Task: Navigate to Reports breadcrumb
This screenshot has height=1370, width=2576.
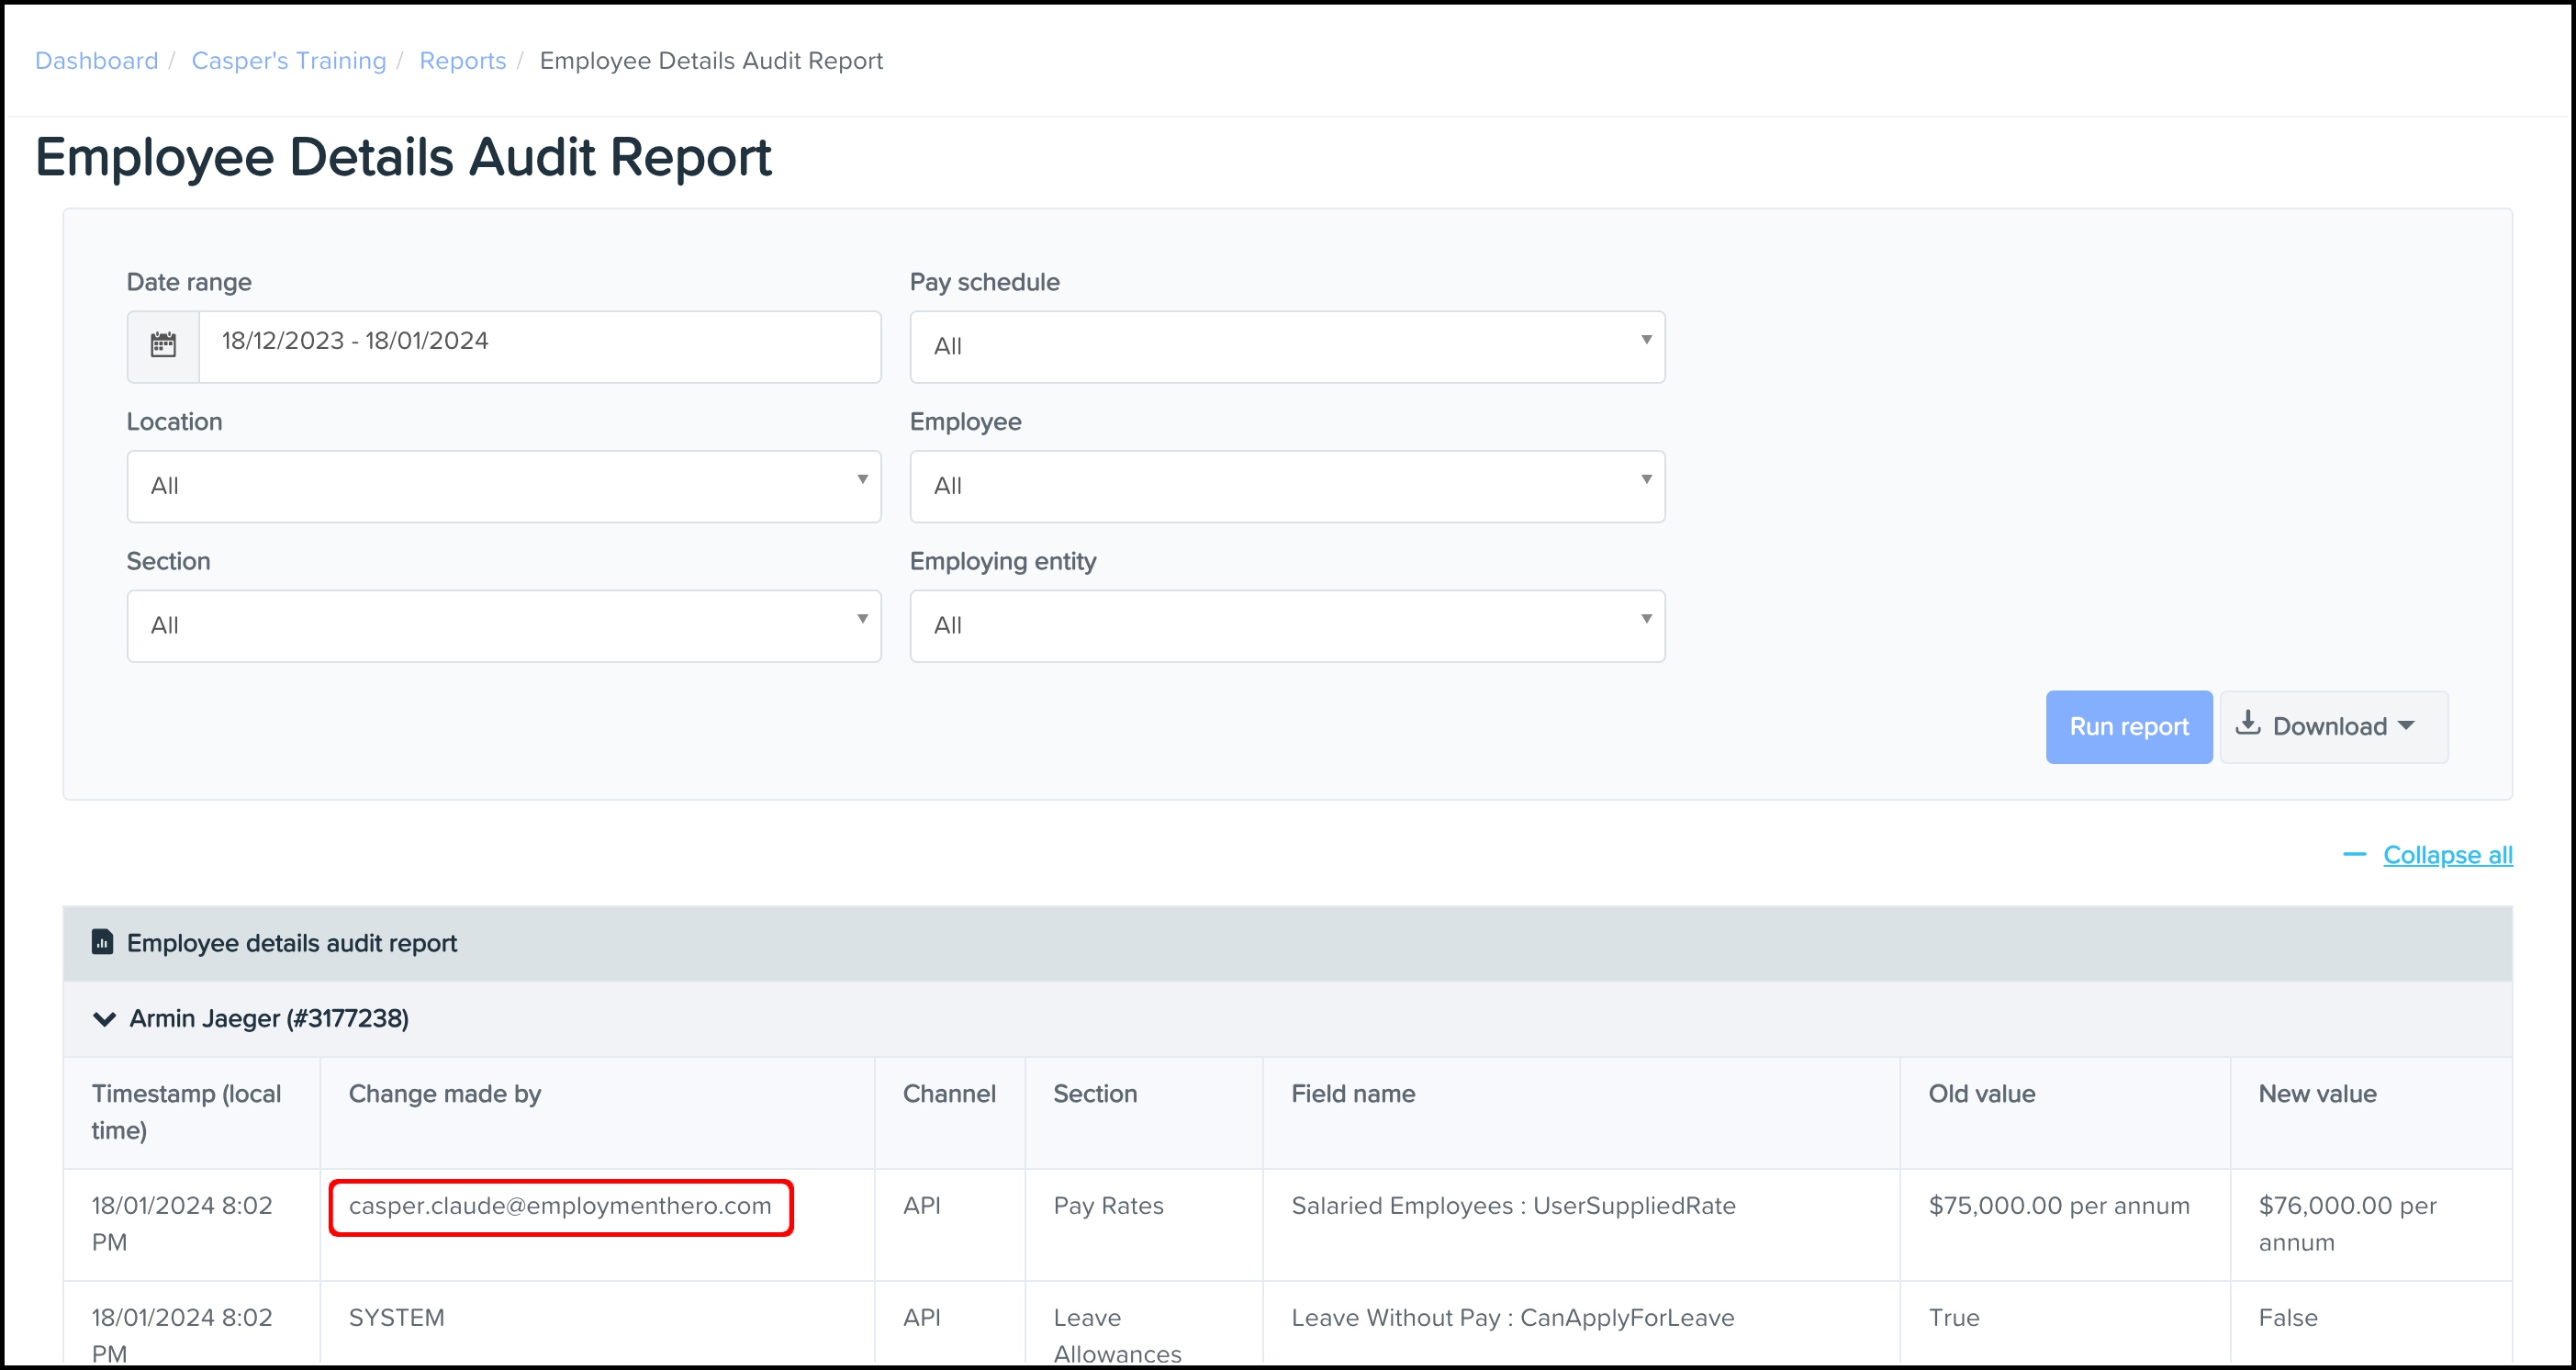Action: (462, 61)
